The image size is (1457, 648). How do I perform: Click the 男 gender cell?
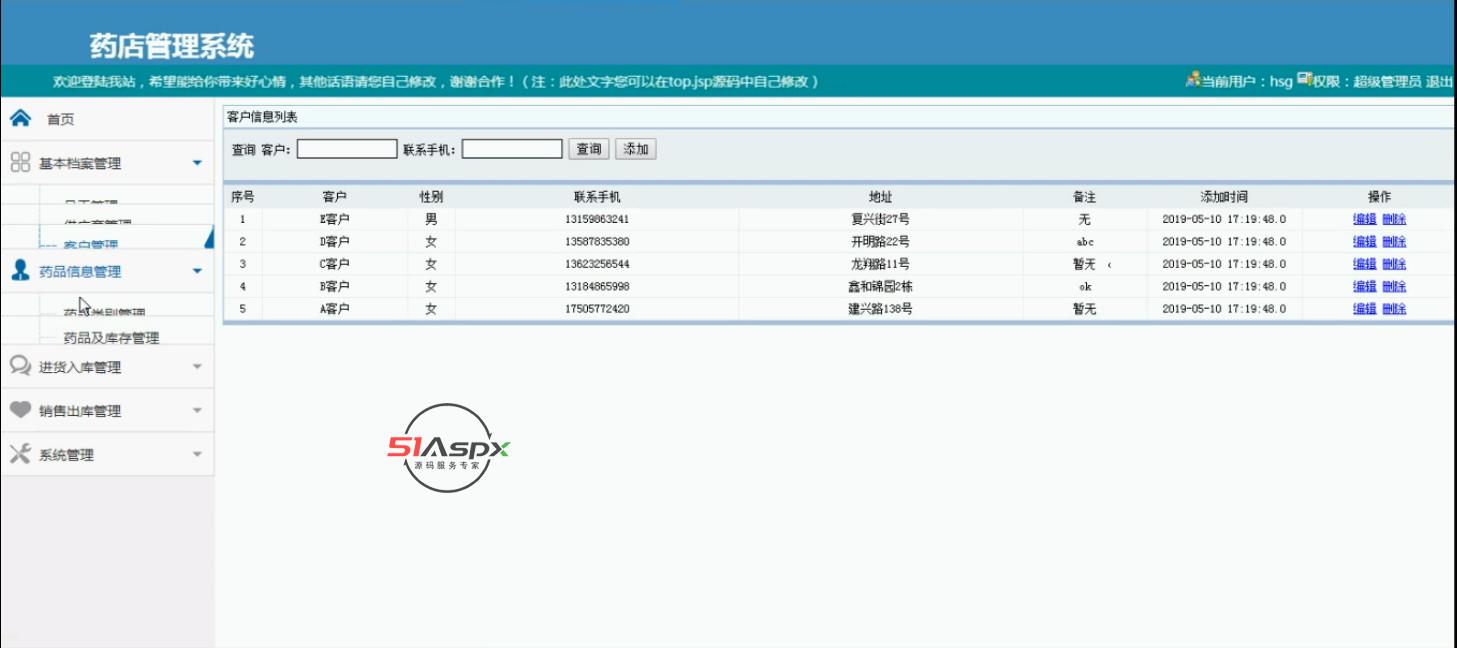[431, 219]
